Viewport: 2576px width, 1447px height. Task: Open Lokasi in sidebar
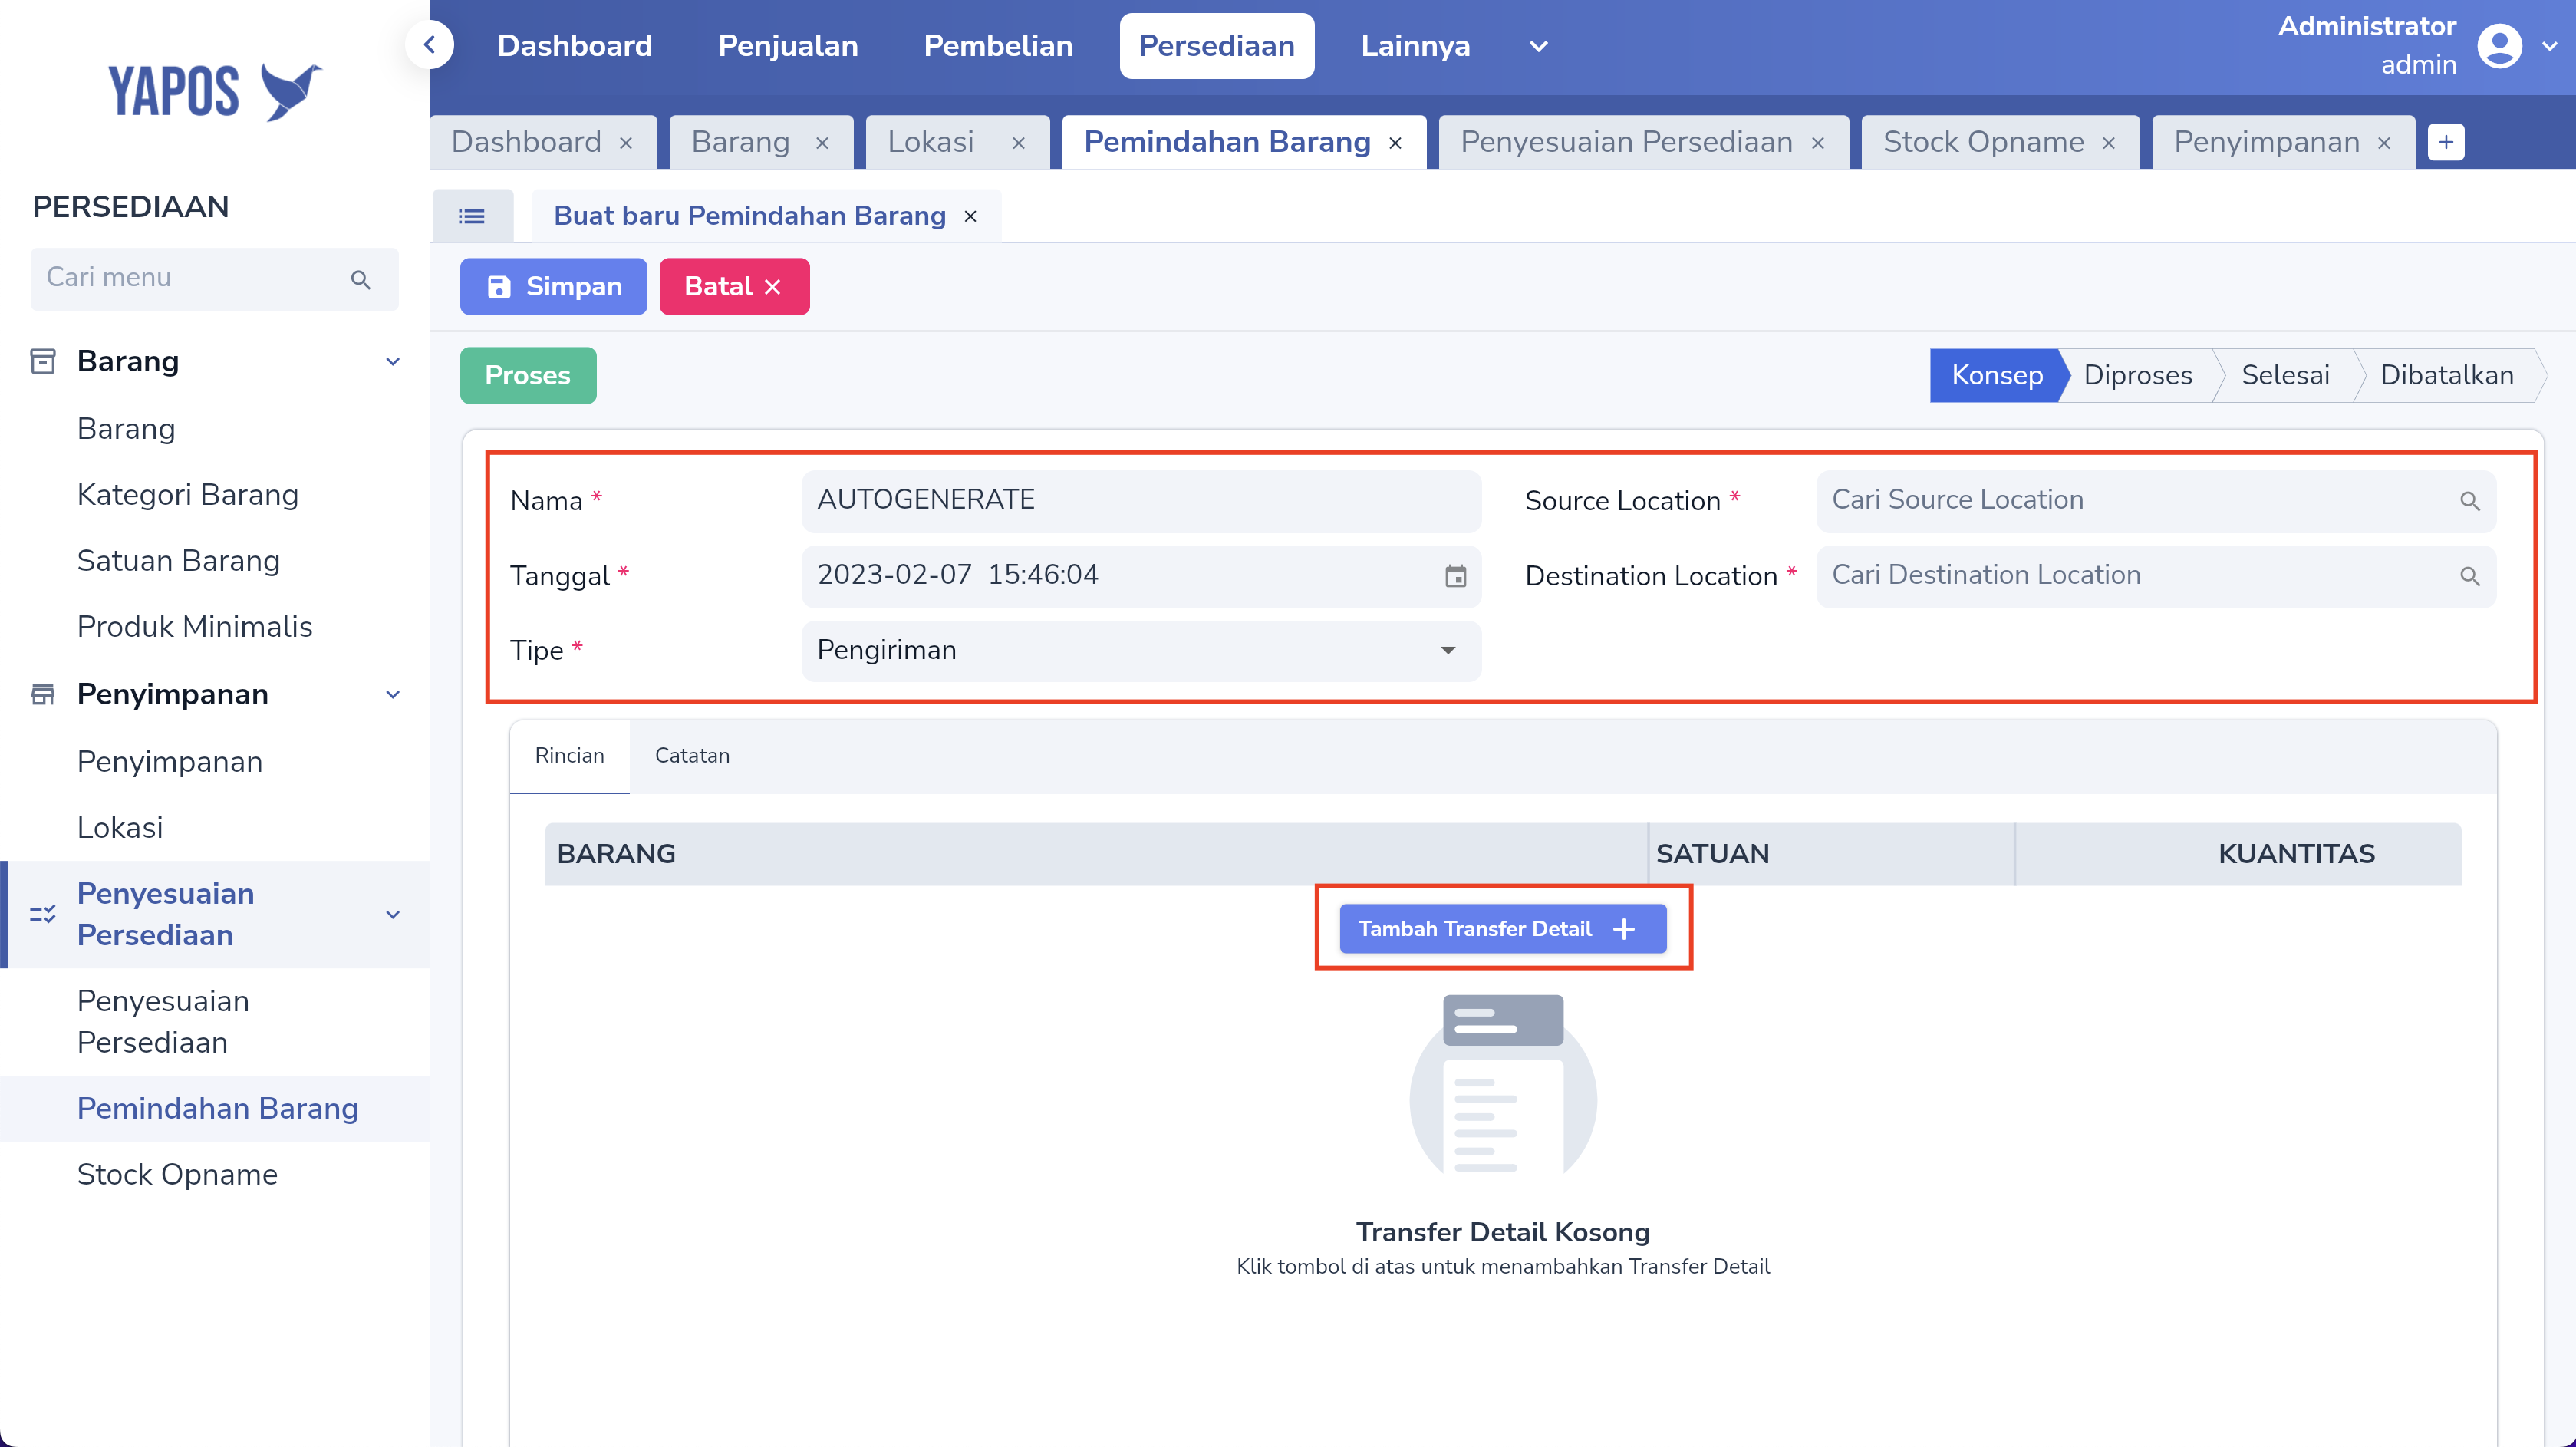(x=120, y=828)
